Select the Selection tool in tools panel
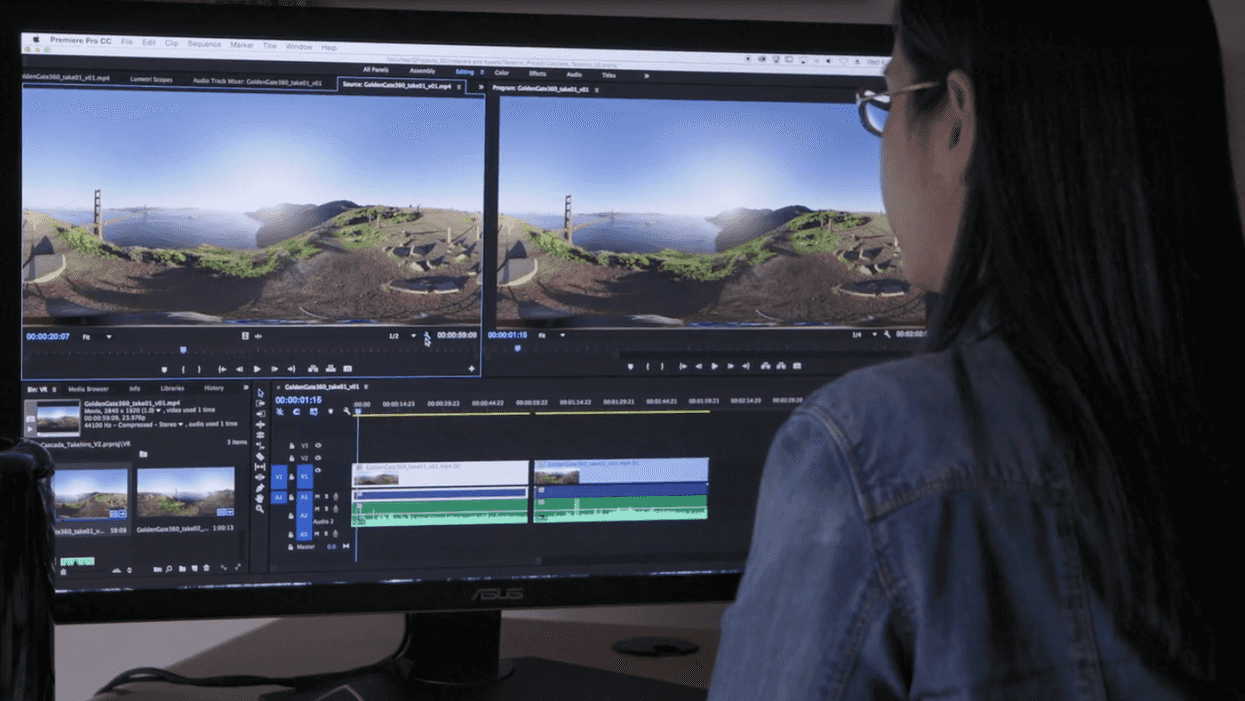 (x=260, y=393)
